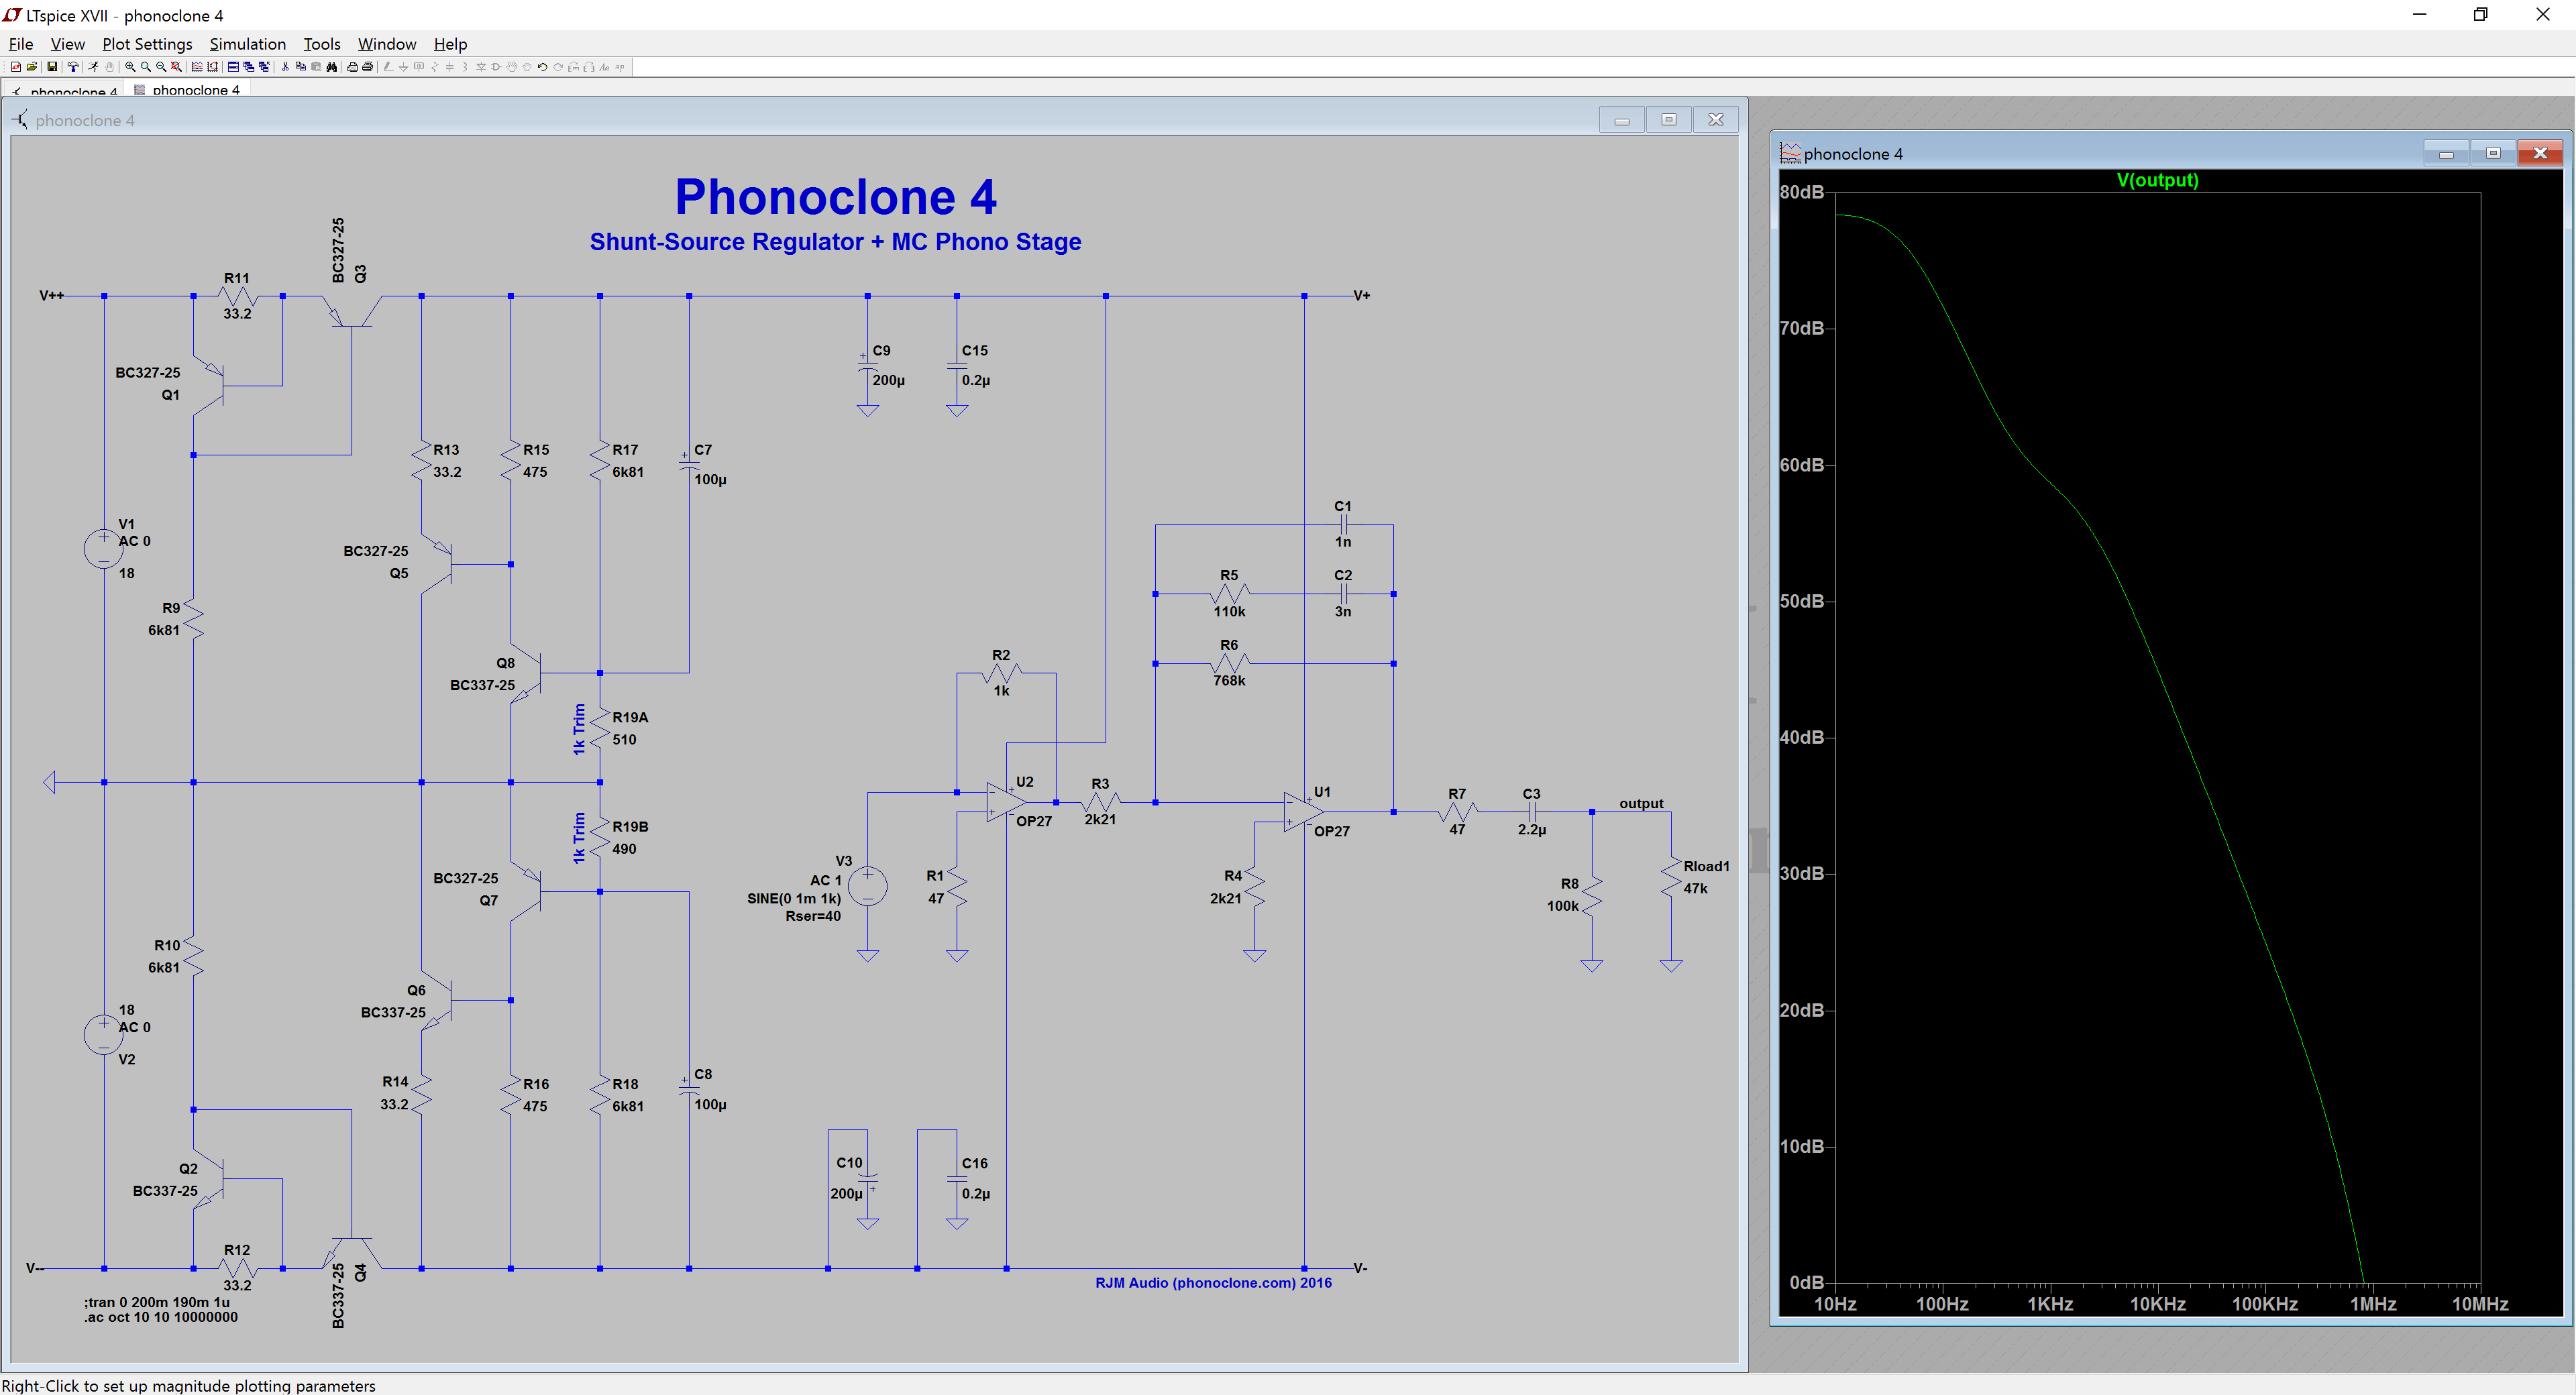2576x1395 pixels.
Task: Click the Zoom Out magnifier icon
Action: (161, 67)
